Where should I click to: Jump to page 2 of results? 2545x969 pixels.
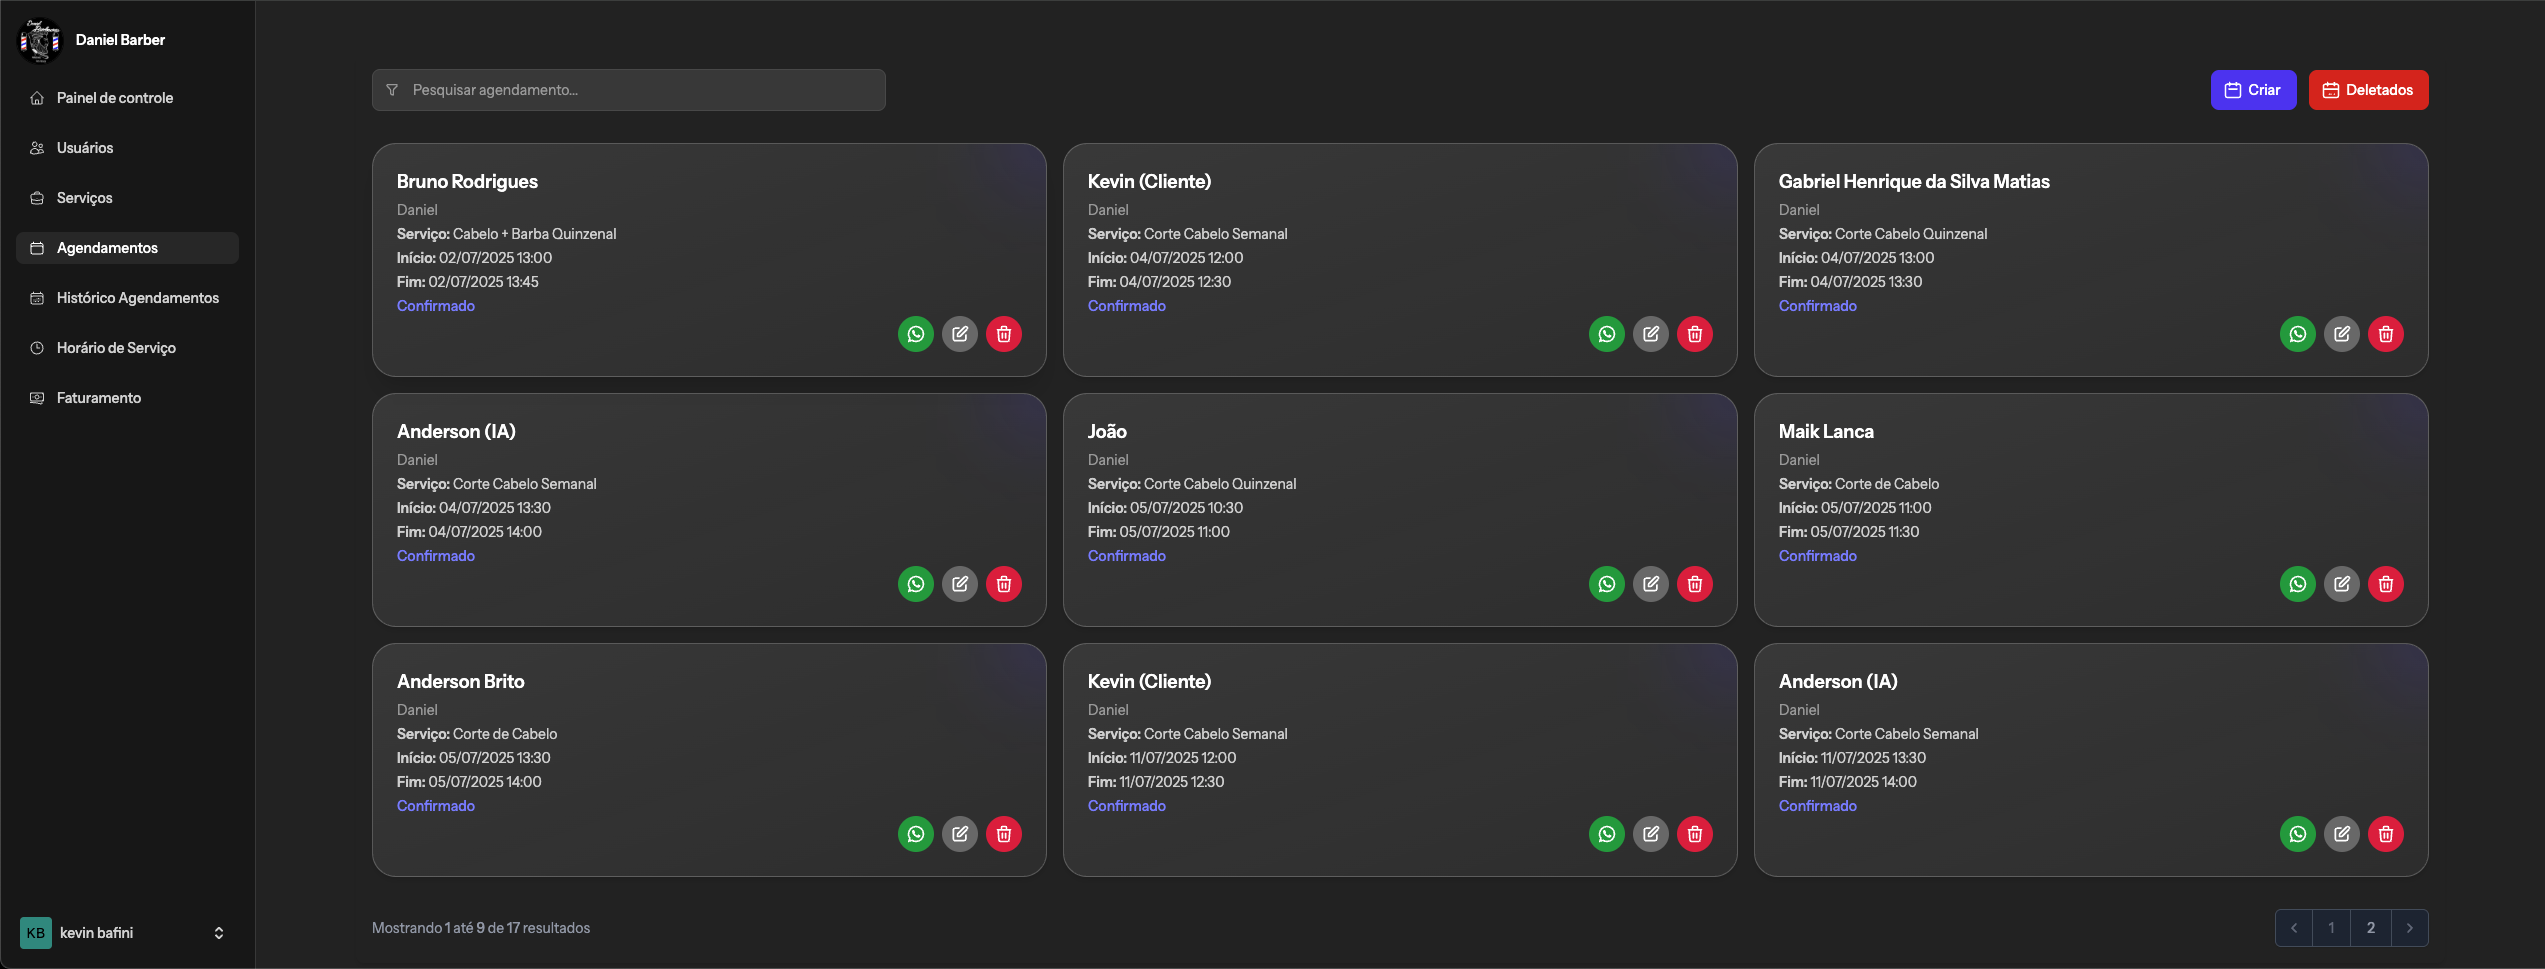pos(2370,928)
